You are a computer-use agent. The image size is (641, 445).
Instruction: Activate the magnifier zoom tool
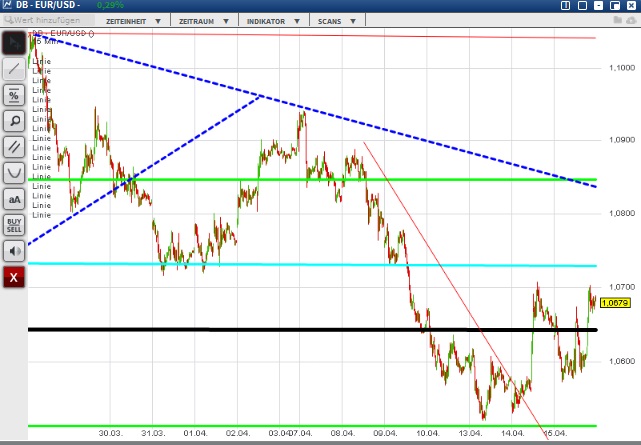tap(14, 121)
